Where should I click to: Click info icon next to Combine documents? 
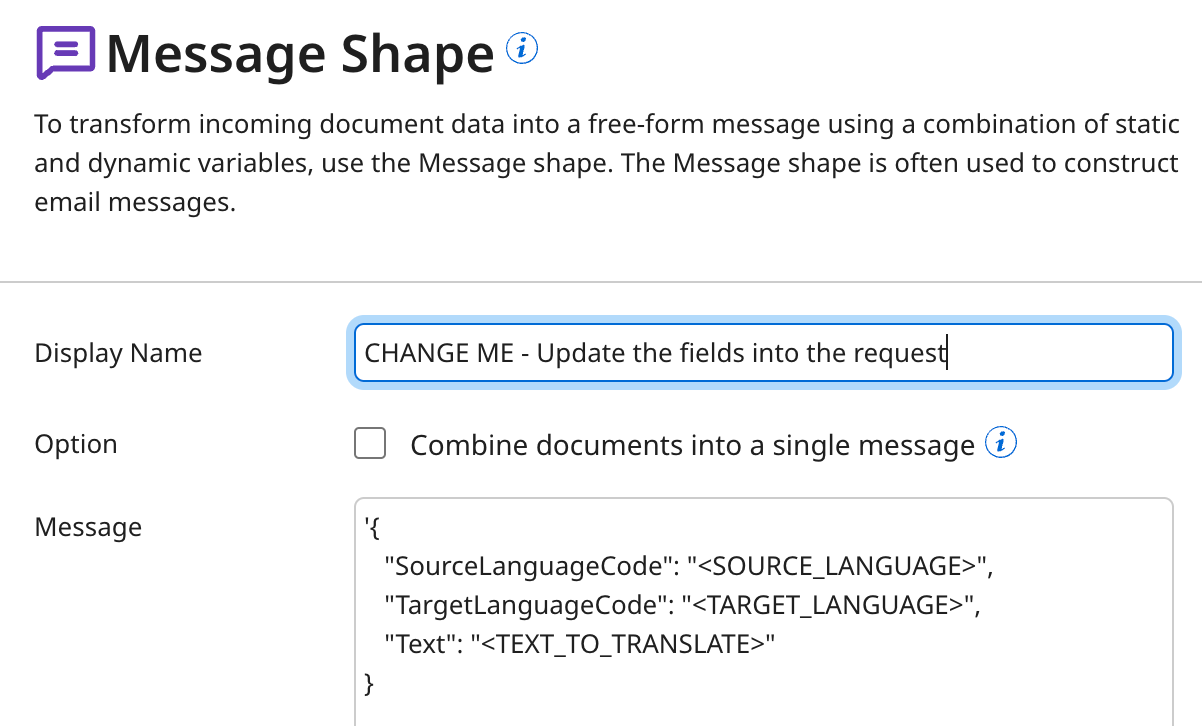[1001, 442]
